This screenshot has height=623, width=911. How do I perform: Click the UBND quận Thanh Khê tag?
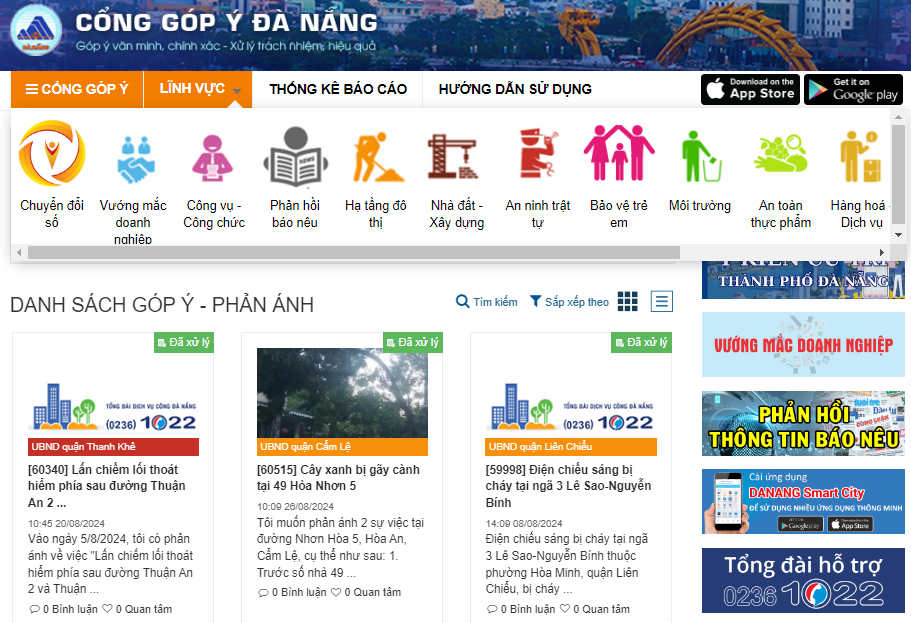point(113,447)
